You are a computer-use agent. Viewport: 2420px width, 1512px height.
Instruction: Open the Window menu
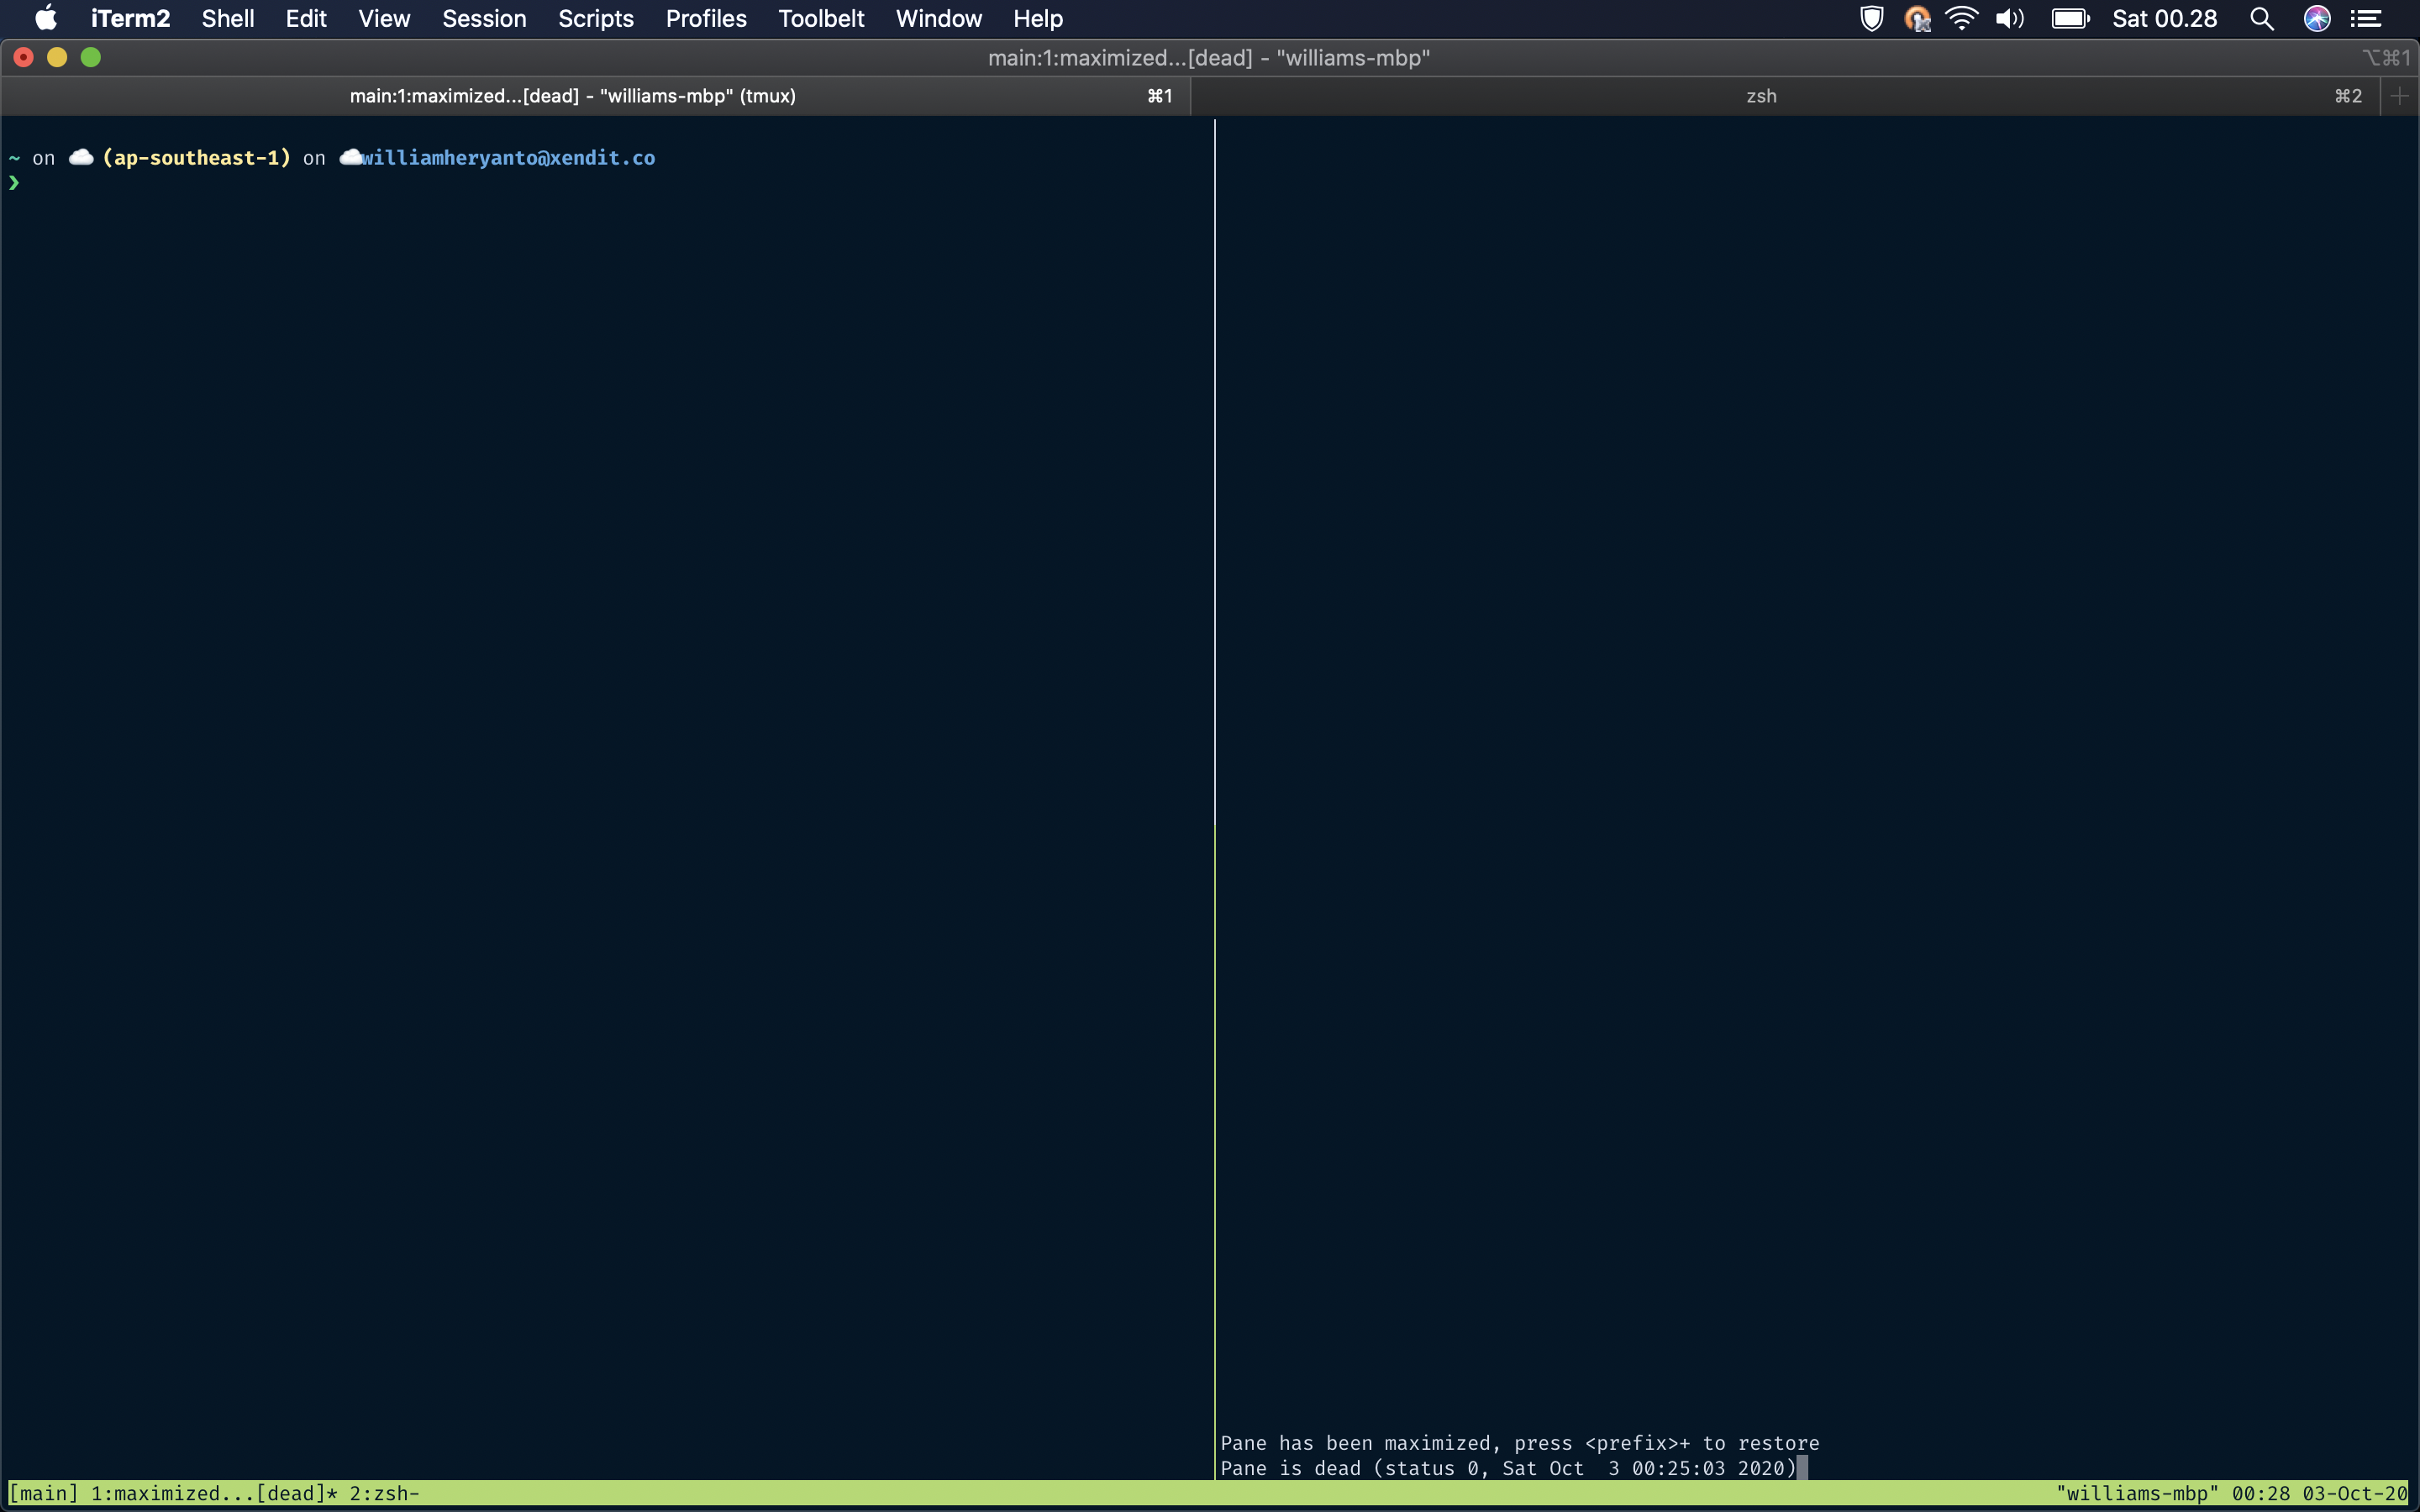[939, 18]
